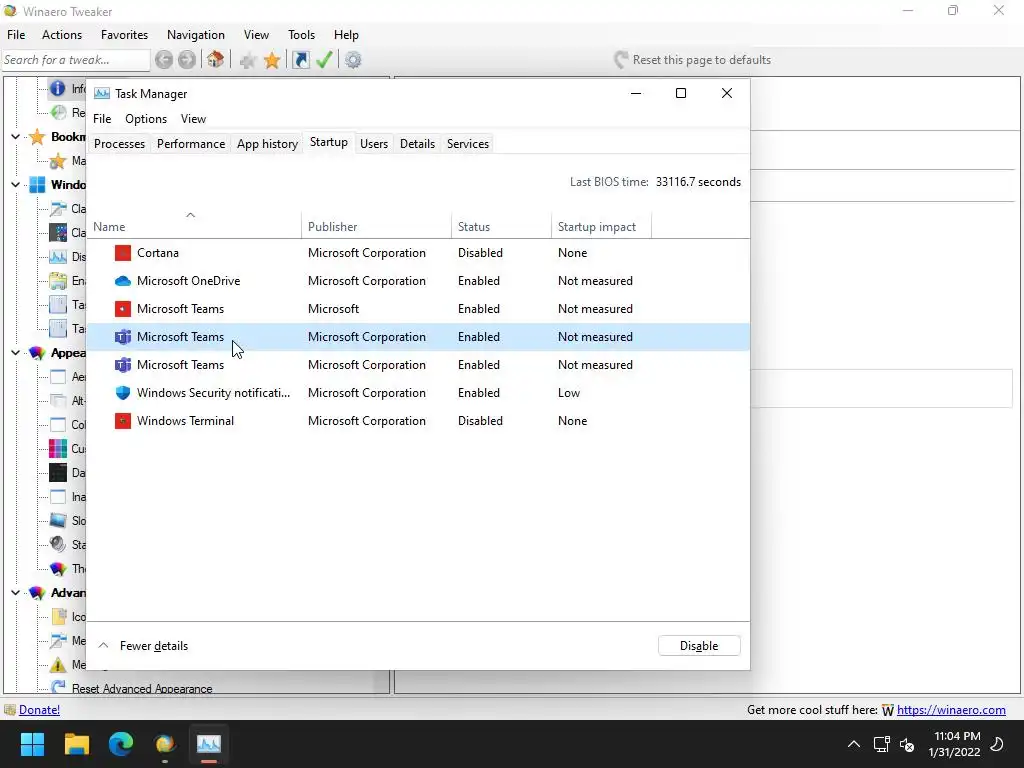Collapse the Windows 11 tree section
The image size is (1024, 768).
[x=16, y=185]
